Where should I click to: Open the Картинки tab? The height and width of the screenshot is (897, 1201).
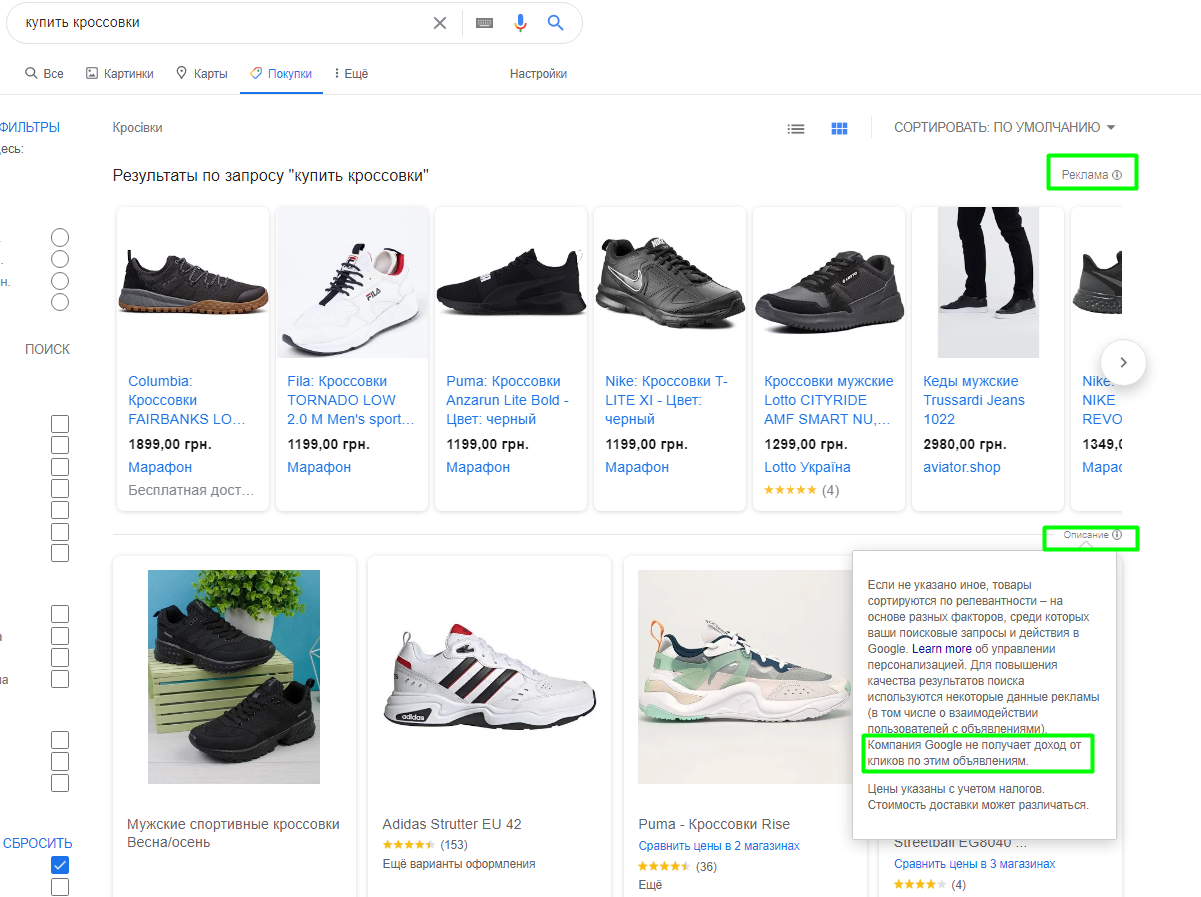[x=120, y=74]
